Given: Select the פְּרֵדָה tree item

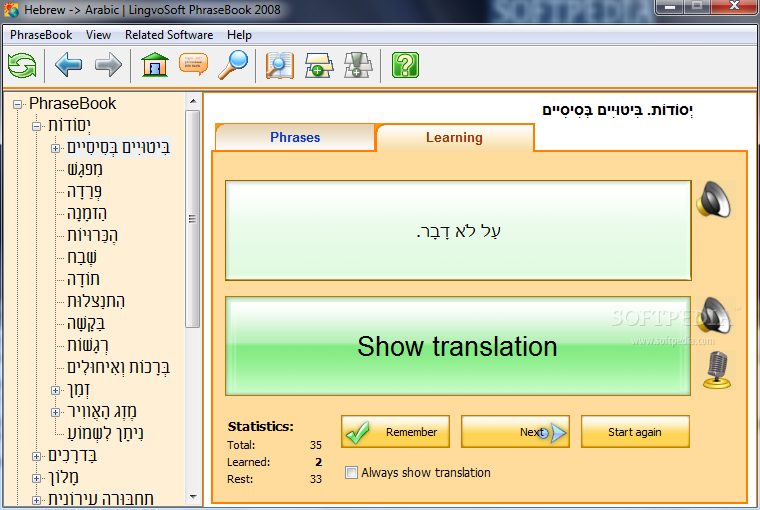Looking at the screenshot, I should [84, 191].
